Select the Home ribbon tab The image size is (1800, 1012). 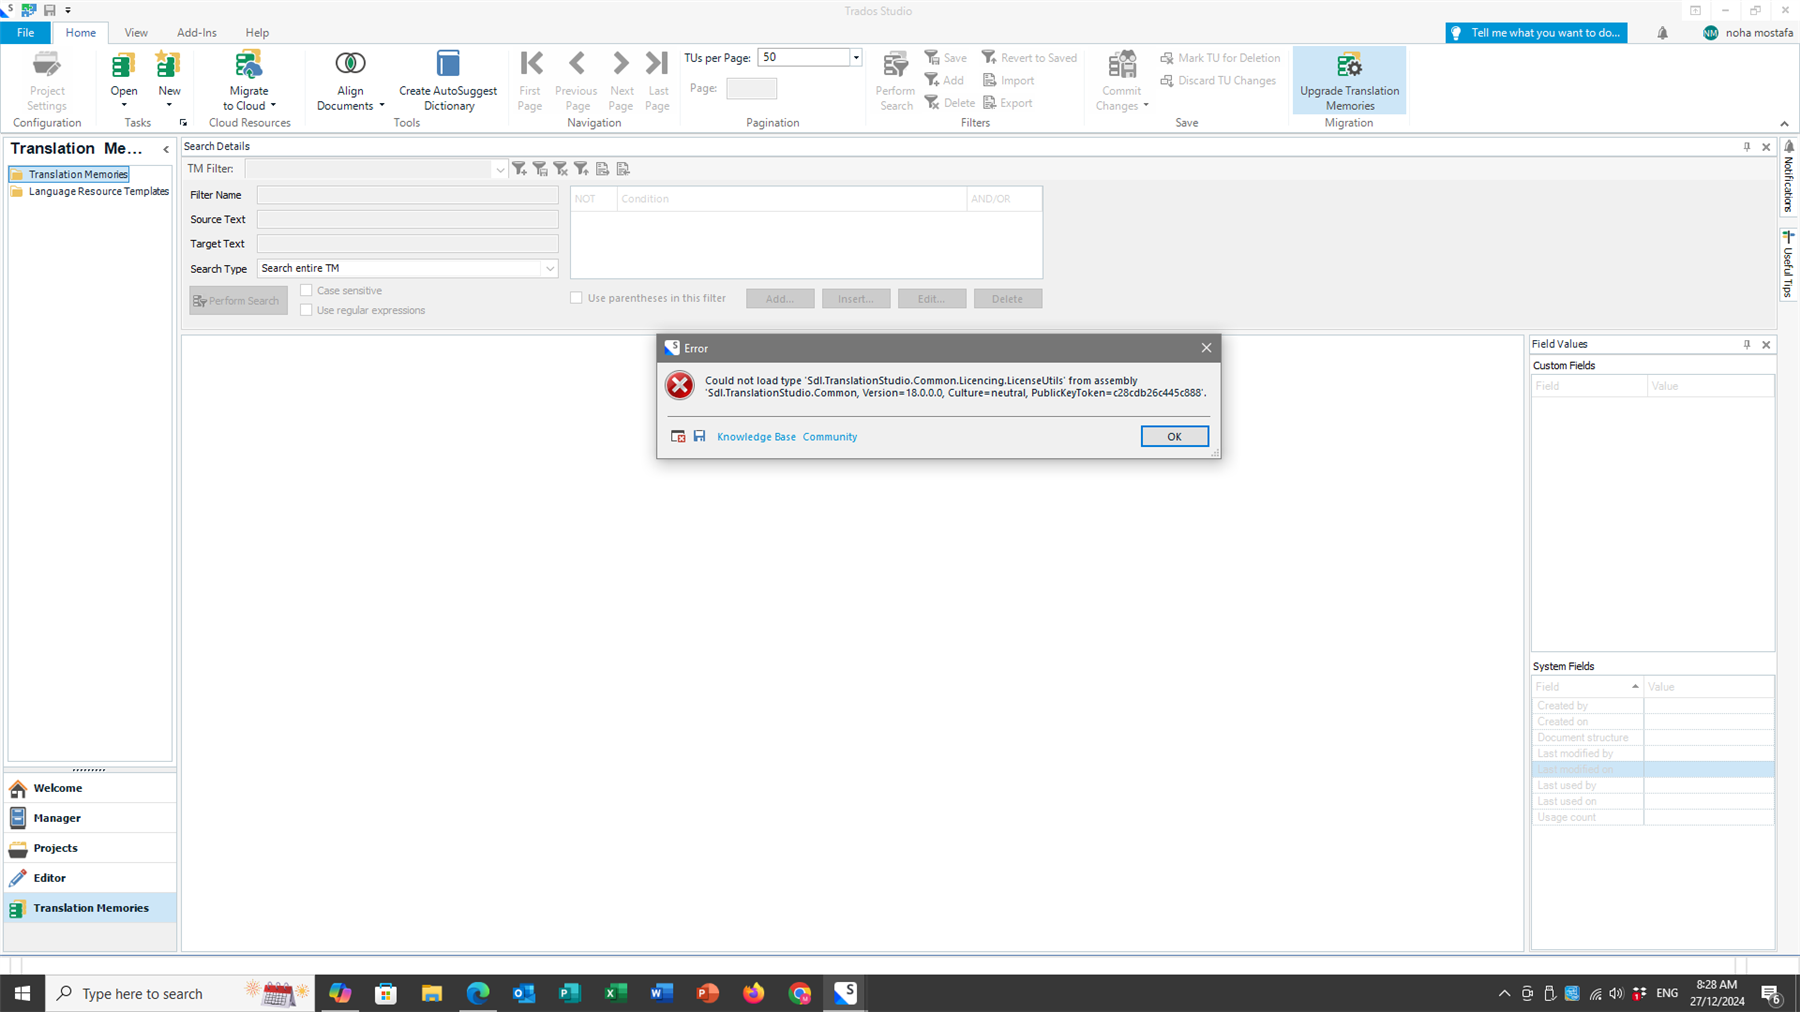(81, 32)
